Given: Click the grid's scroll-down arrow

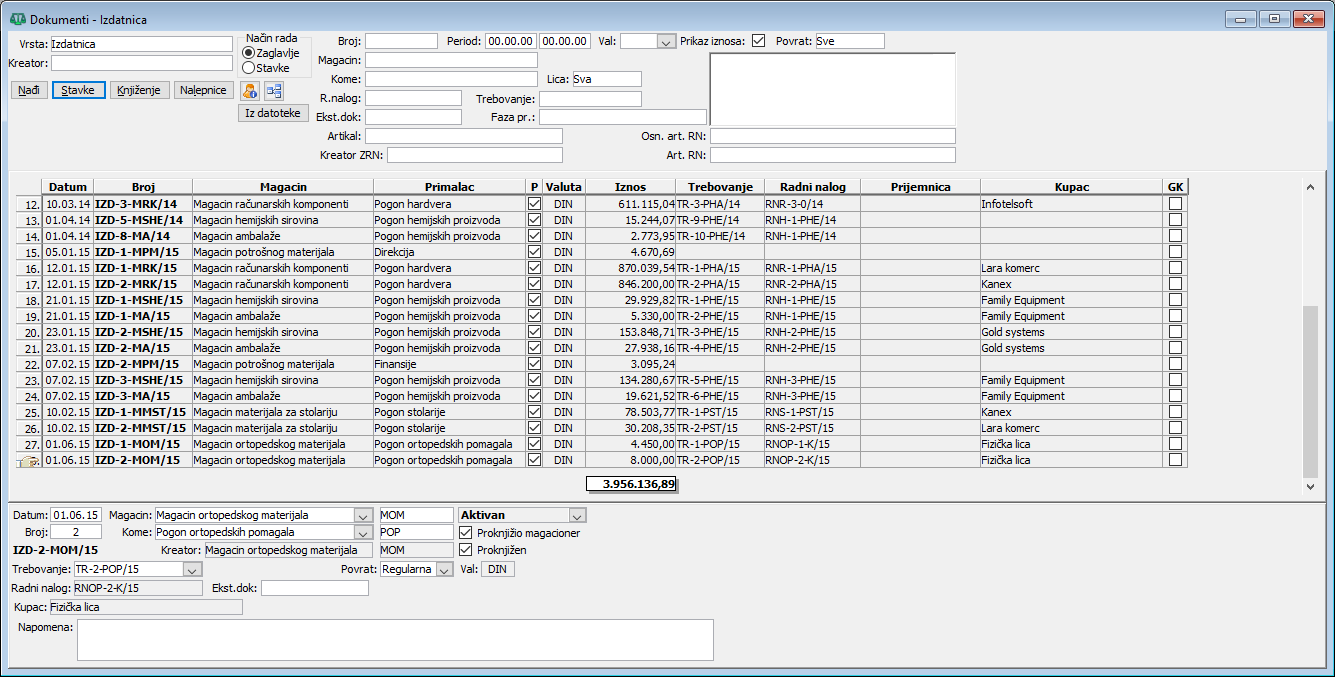Looking at the screenshot, I should (x=1311, y=486).
